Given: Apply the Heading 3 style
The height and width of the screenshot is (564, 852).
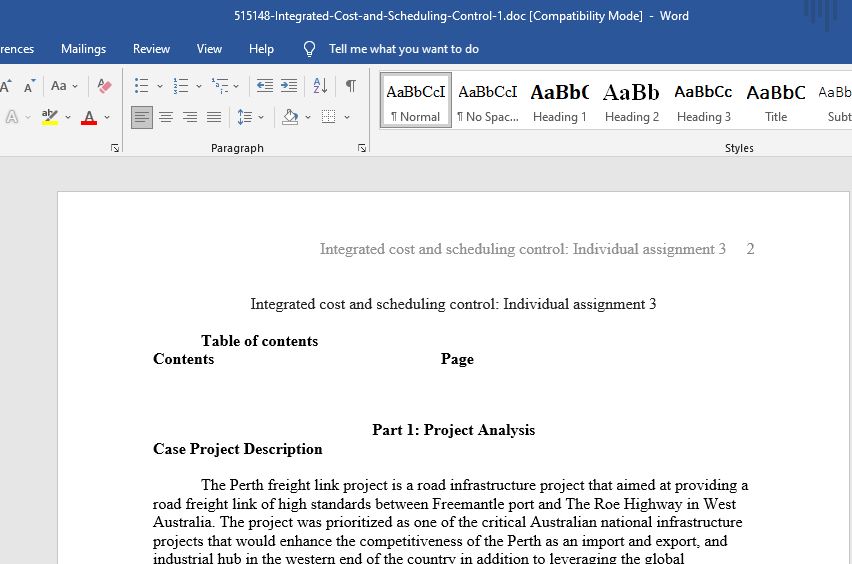Looking at the screenshot, I should (x=704, y=101).
